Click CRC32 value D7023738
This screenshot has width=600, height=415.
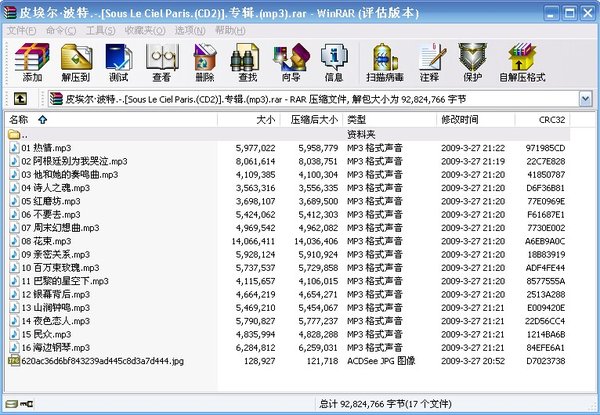point(546,361)
